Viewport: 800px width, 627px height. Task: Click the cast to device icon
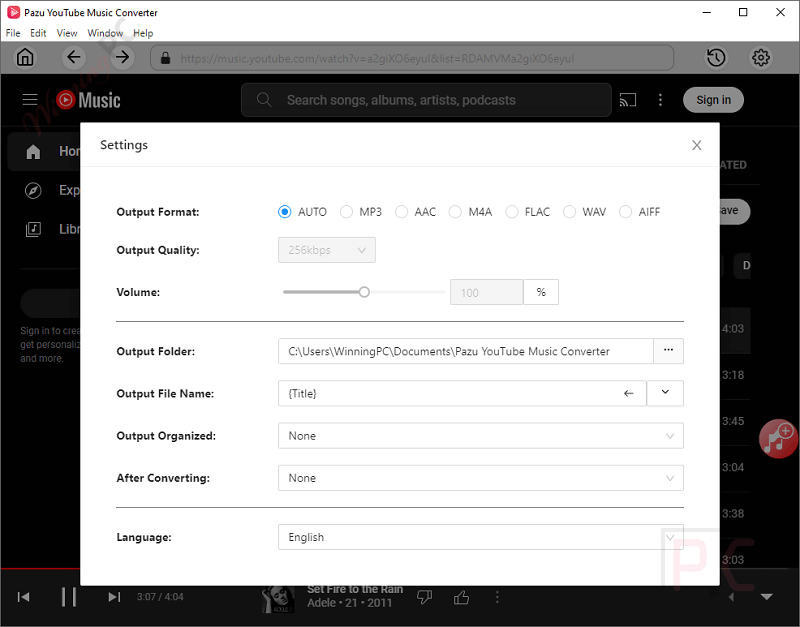coord(628,100)
